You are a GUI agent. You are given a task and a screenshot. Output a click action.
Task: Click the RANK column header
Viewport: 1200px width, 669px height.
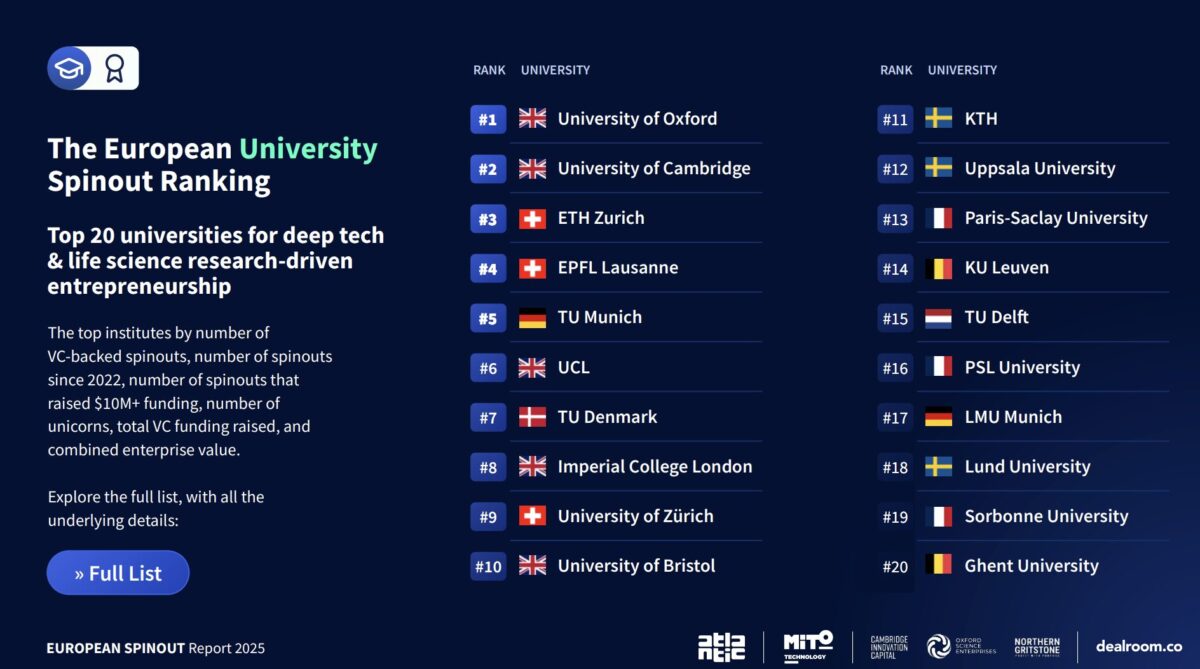point(489,70)
